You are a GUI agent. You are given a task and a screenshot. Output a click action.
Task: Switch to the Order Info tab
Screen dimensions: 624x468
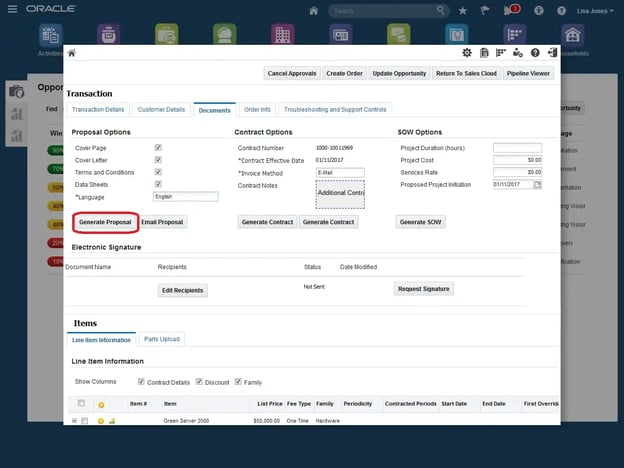[x=257, y=109]
